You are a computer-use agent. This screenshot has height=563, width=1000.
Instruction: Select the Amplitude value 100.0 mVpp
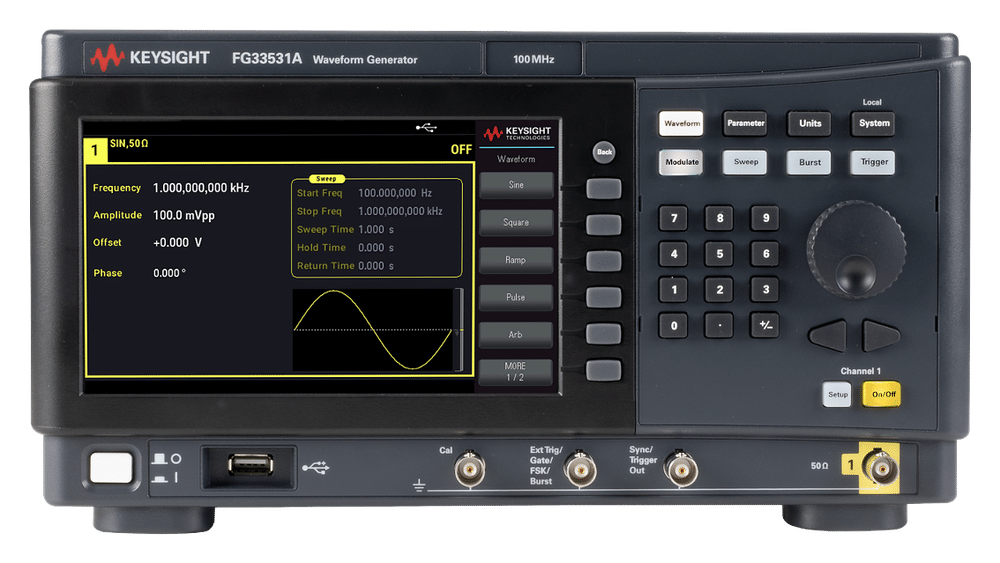[x=184, y=216]
